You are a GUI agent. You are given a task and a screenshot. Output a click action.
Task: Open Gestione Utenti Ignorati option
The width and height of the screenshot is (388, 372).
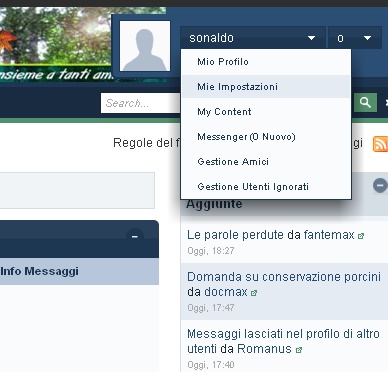253,187
